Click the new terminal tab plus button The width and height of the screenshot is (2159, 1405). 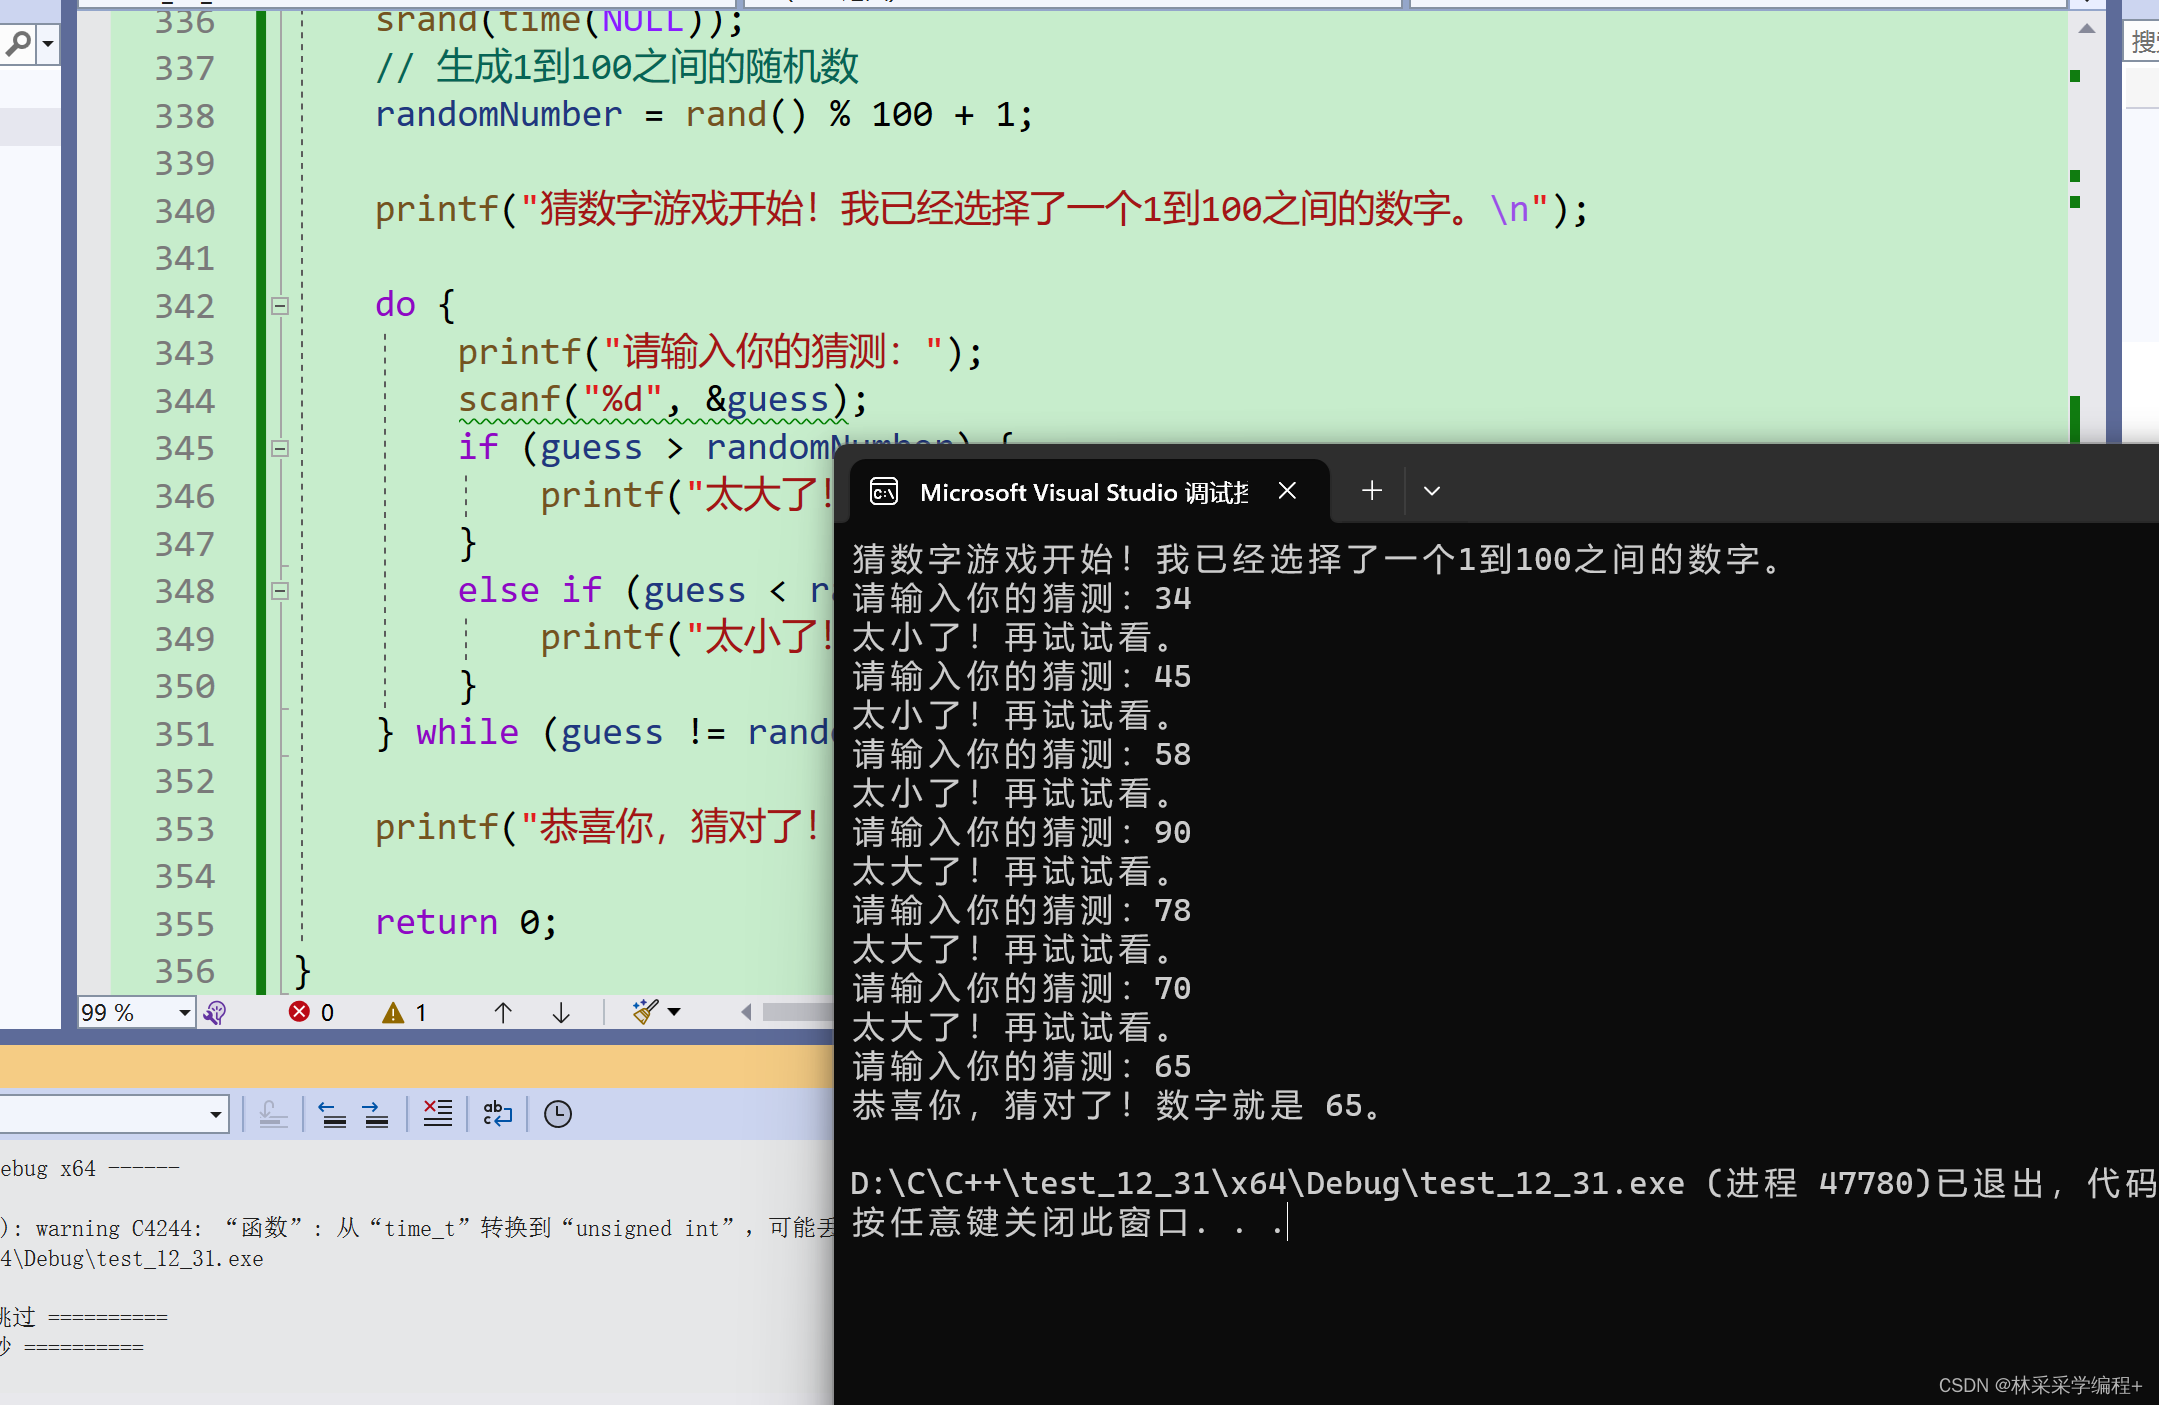click(1367, 491)
